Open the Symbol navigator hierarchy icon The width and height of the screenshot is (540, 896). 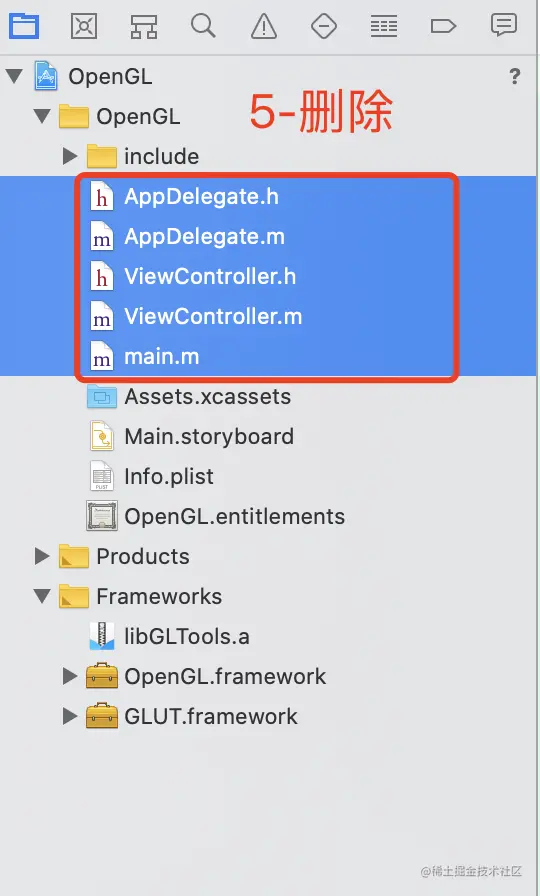tap(143, 26)
